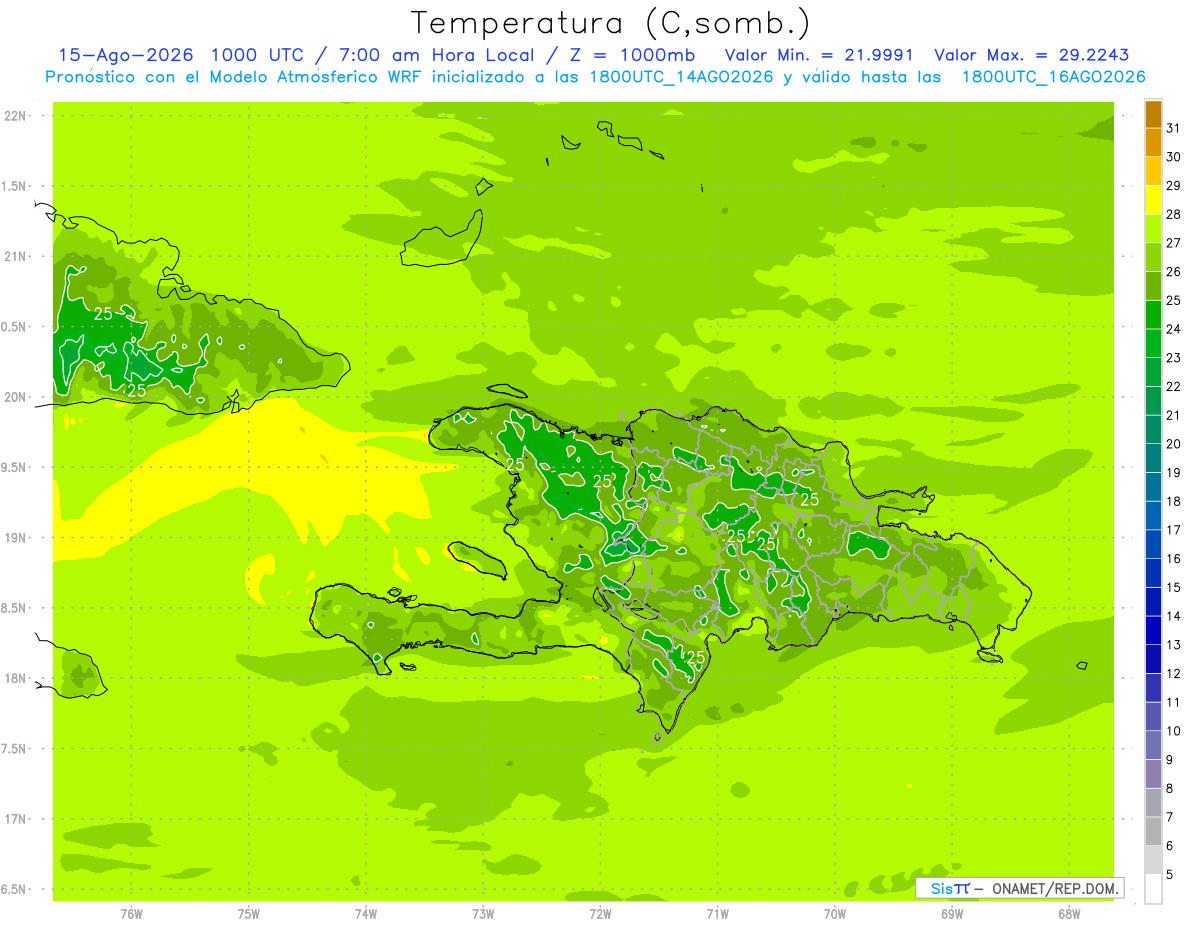This screenshot has height=927, width=1200.
Task: Click the legend value "25" on color bar
Action: tap(1174, 300)
